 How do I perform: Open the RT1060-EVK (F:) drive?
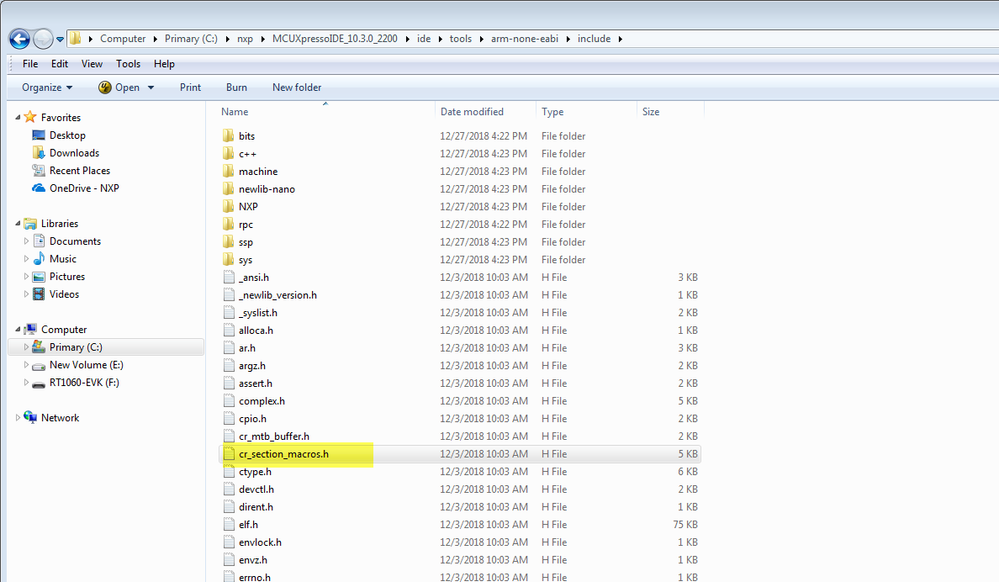click(x=85, y=380)
